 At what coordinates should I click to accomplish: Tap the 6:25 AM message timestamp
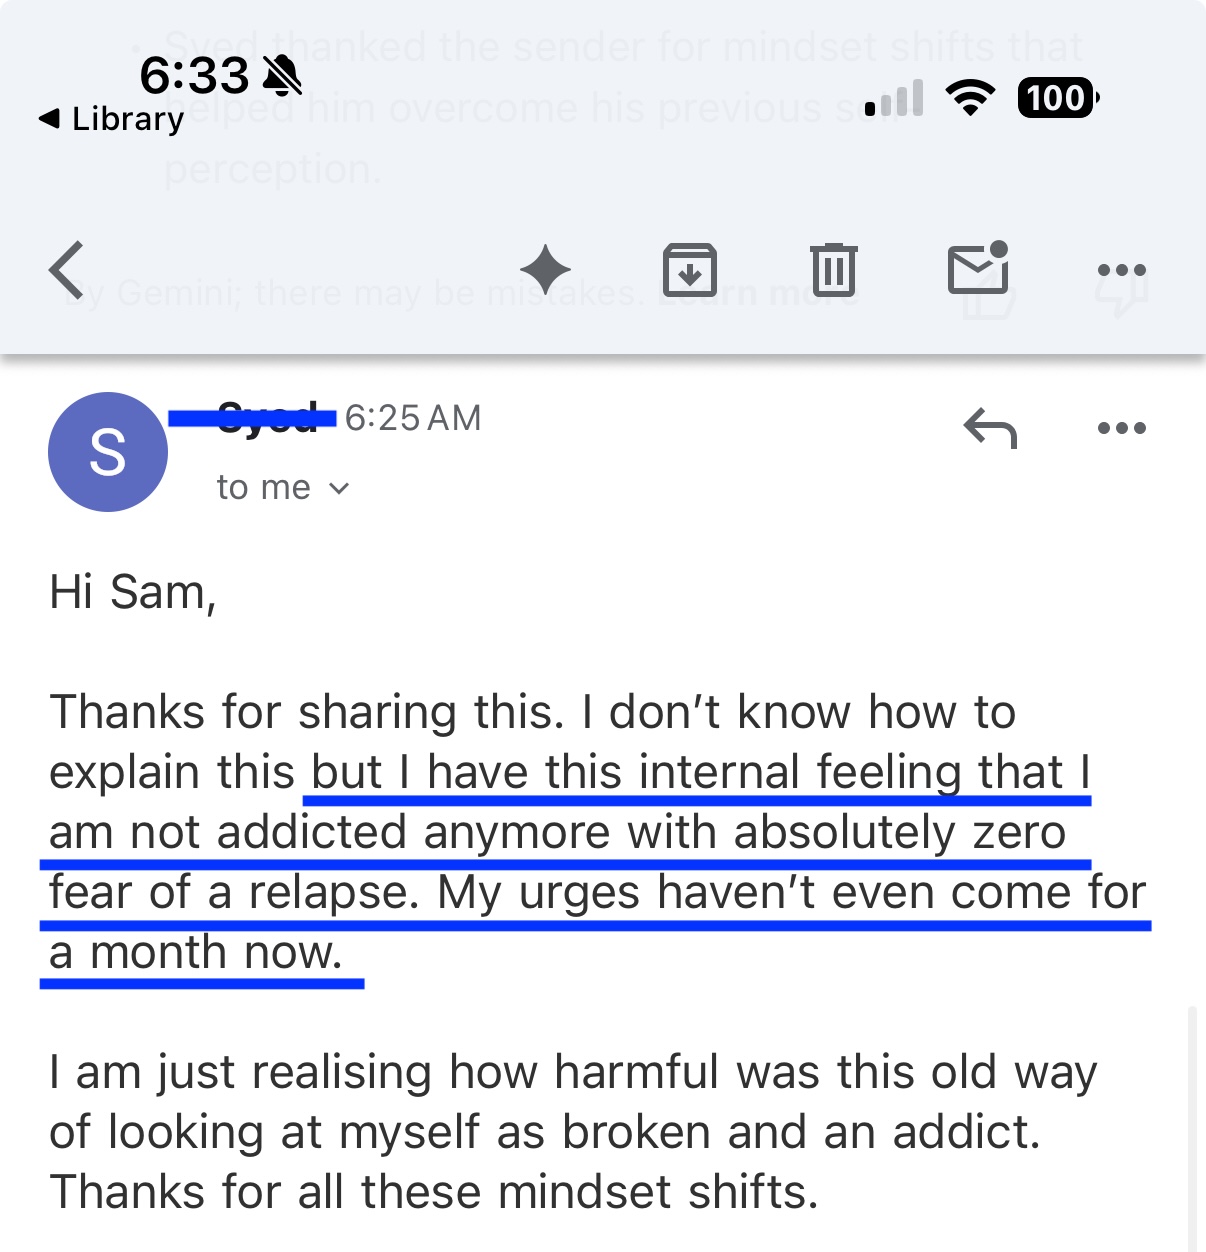coord(413,418)
